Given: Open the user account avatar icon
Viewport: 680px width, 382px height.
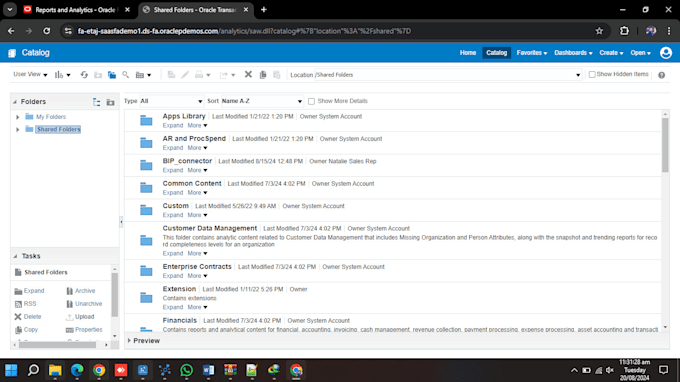Looking at the screenshot, I should (666, 52).
